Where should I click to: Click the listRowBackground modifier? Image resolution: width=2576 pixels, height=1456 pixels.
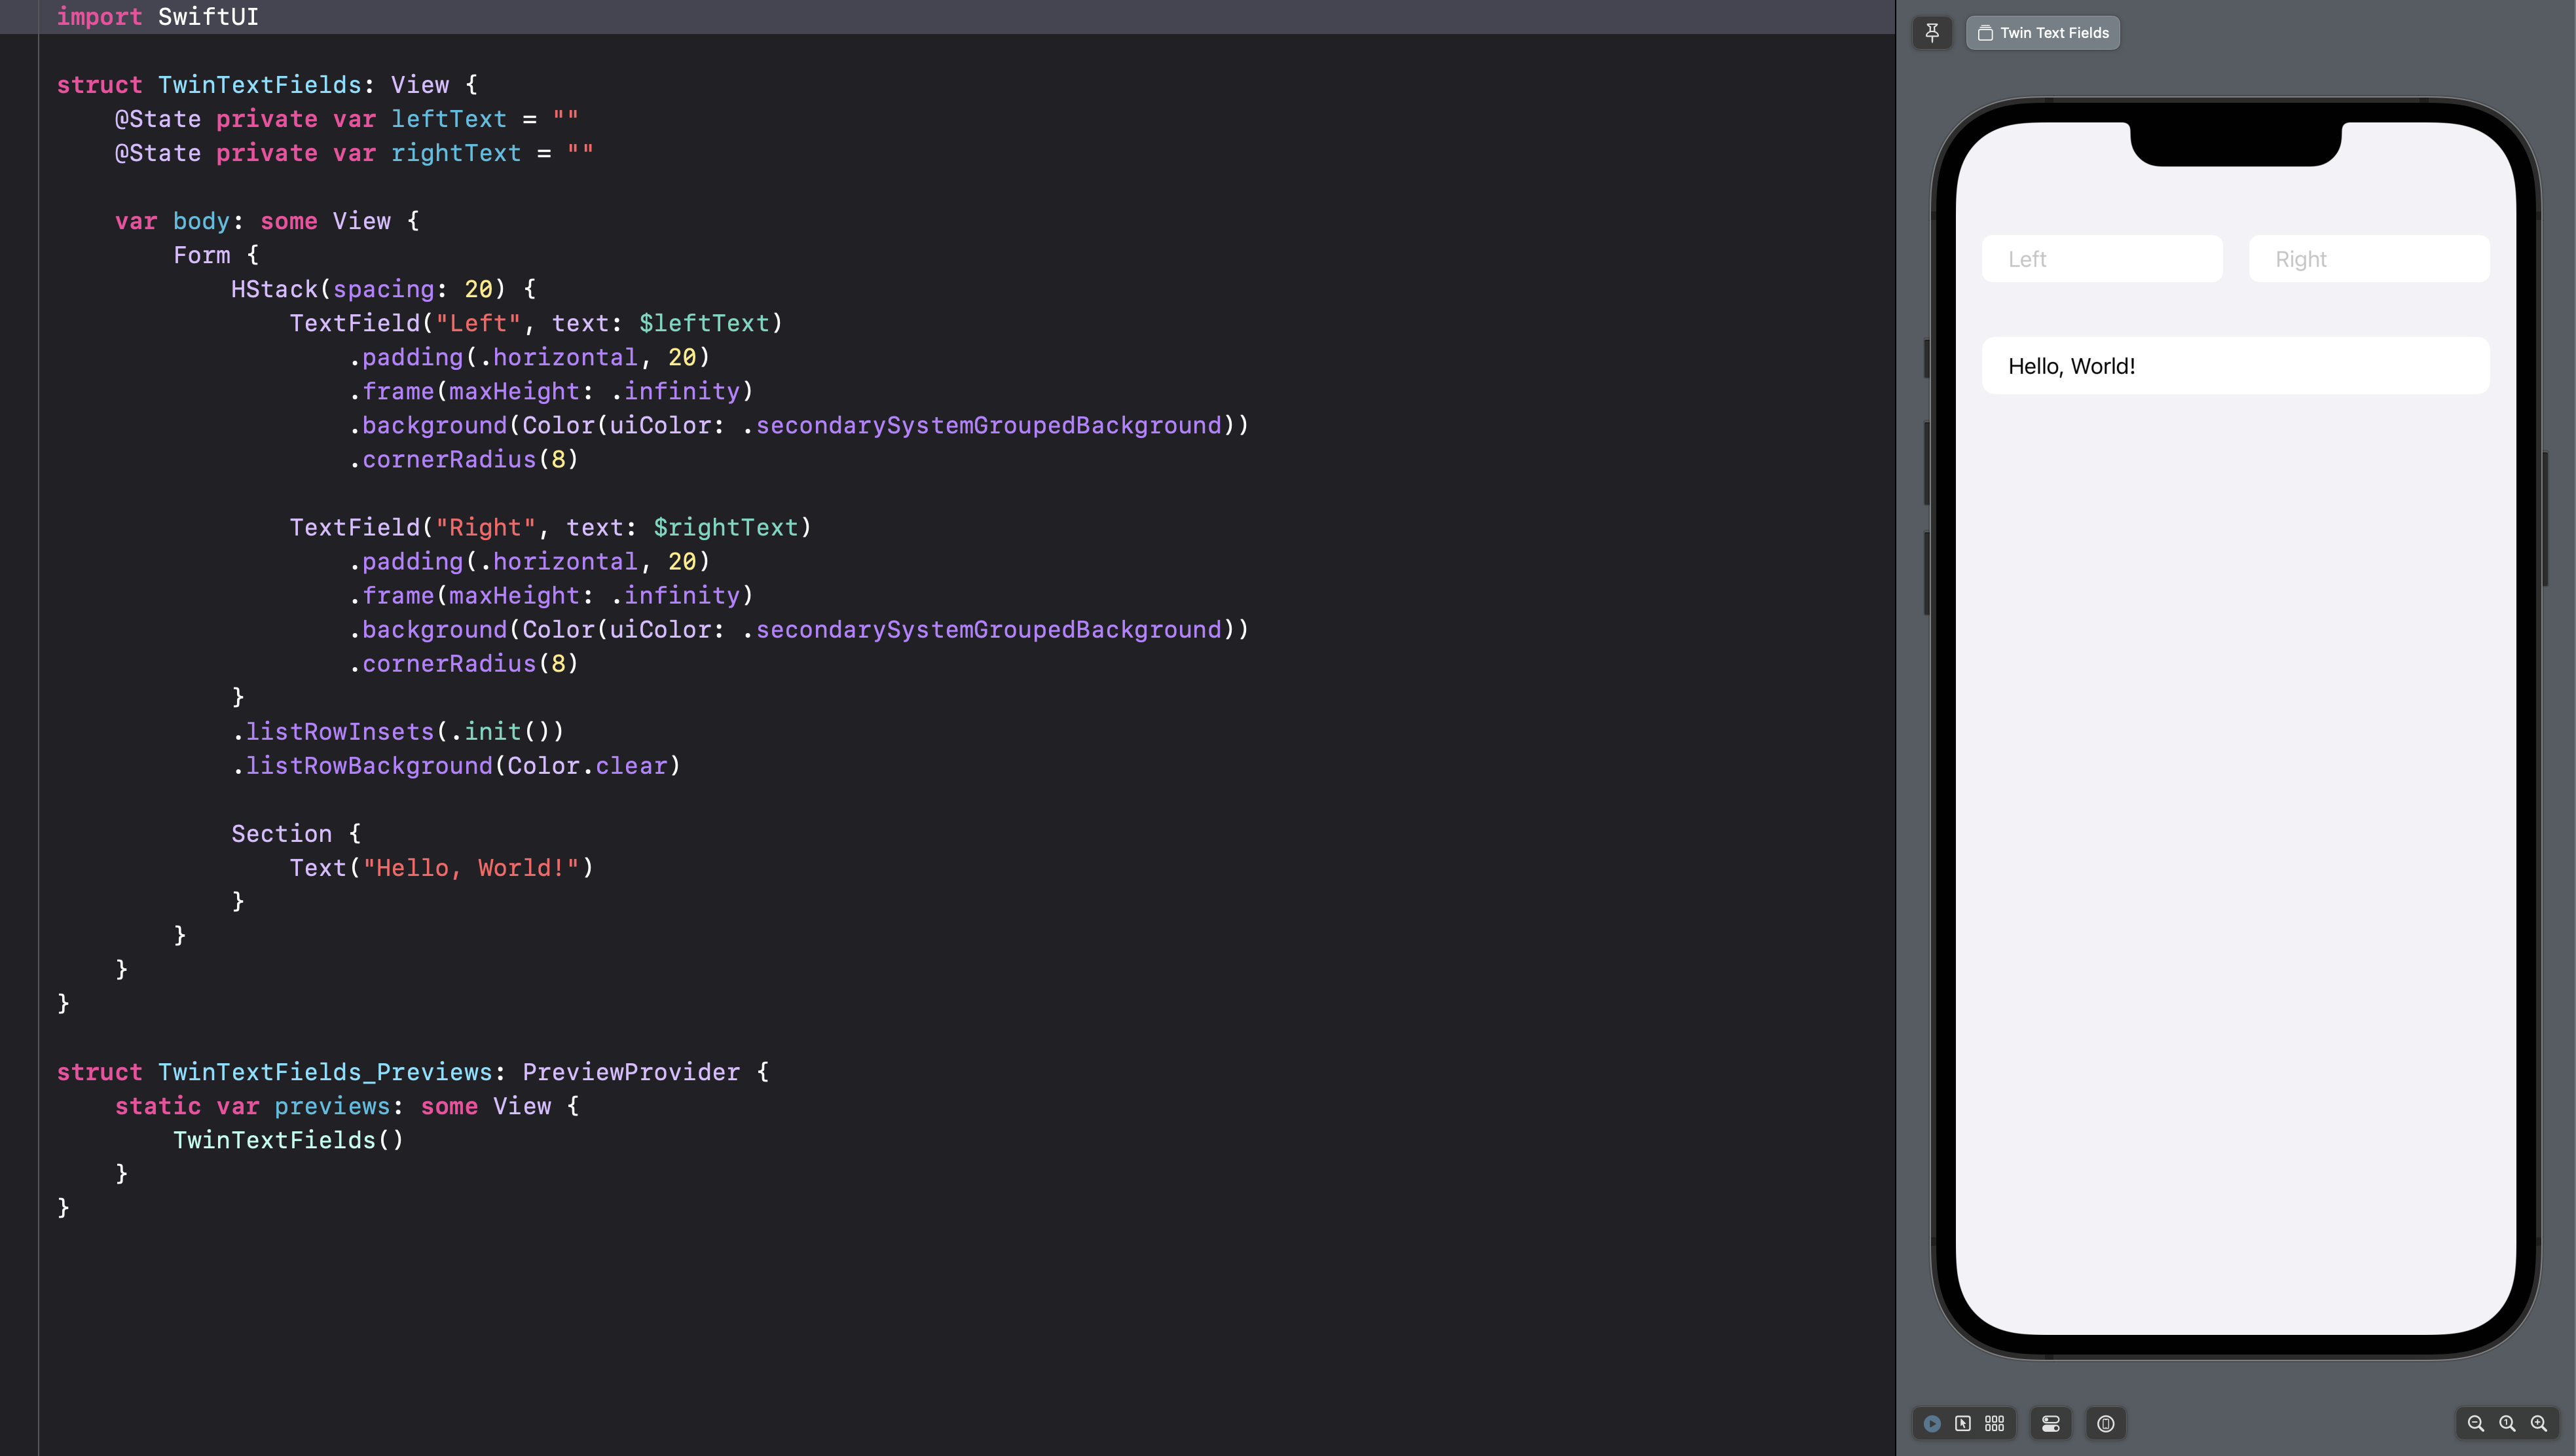[x=369, y=766]
